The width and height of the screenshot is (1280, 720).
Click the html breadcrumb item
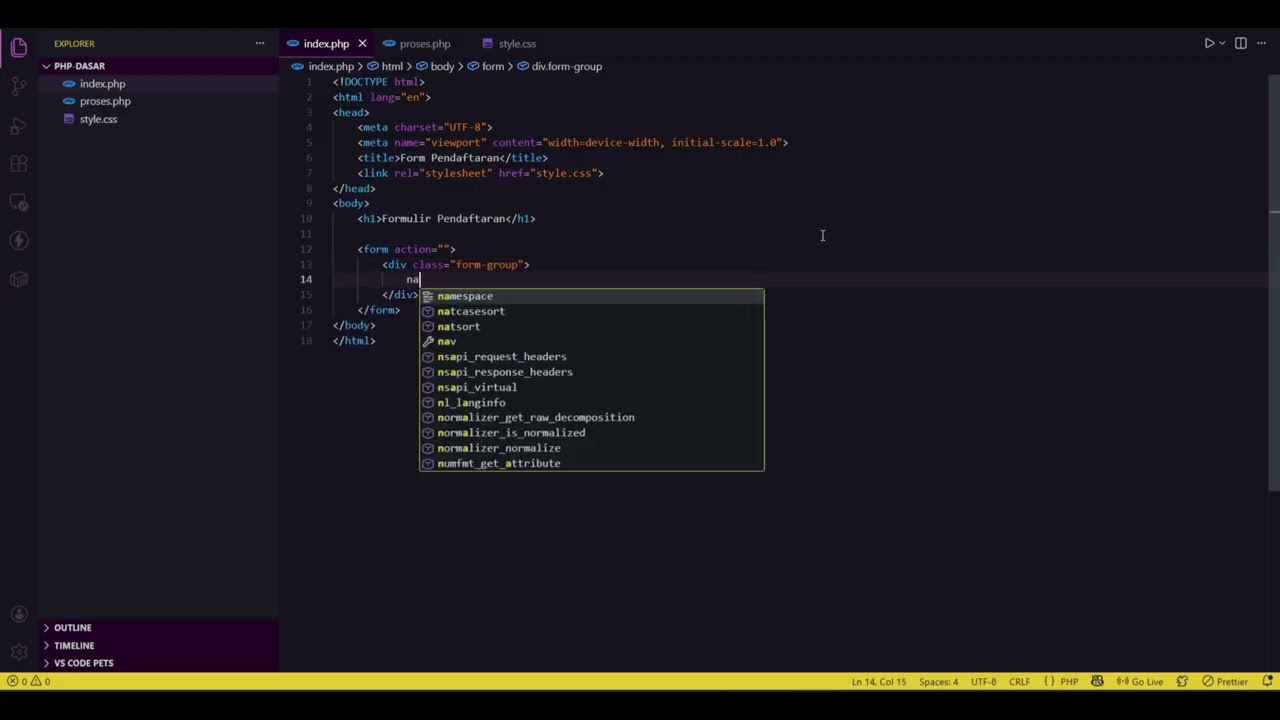391,66
